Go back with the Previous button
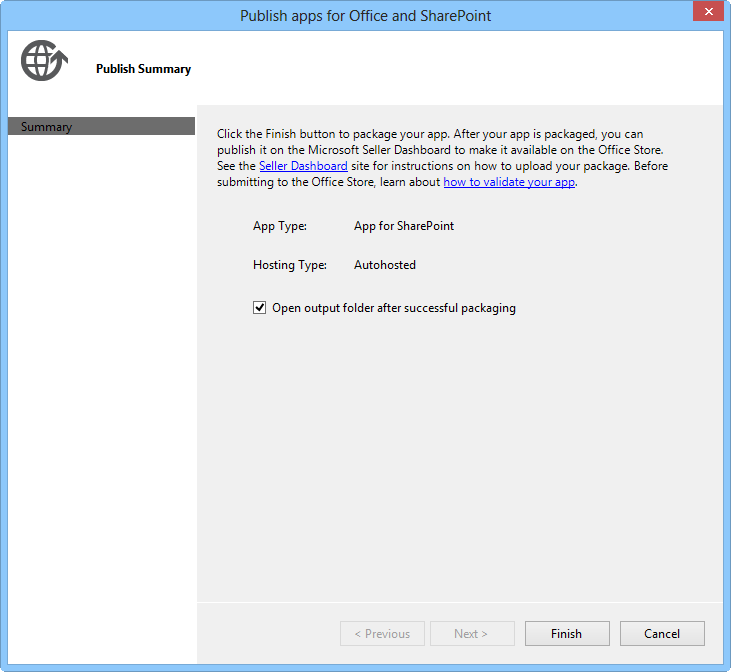The width and height of the screenshot is (731, 672). pos(382,634)
